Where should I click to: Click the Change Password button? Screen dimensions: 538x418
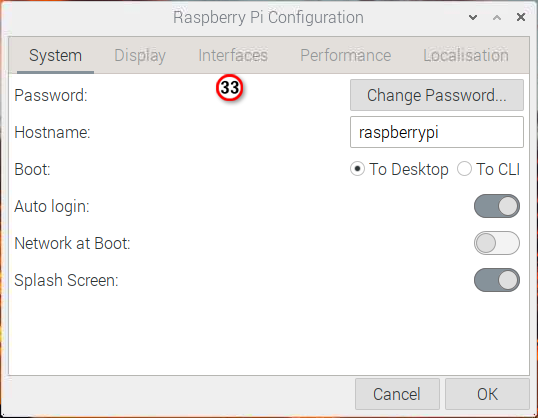tap(437, 95)
